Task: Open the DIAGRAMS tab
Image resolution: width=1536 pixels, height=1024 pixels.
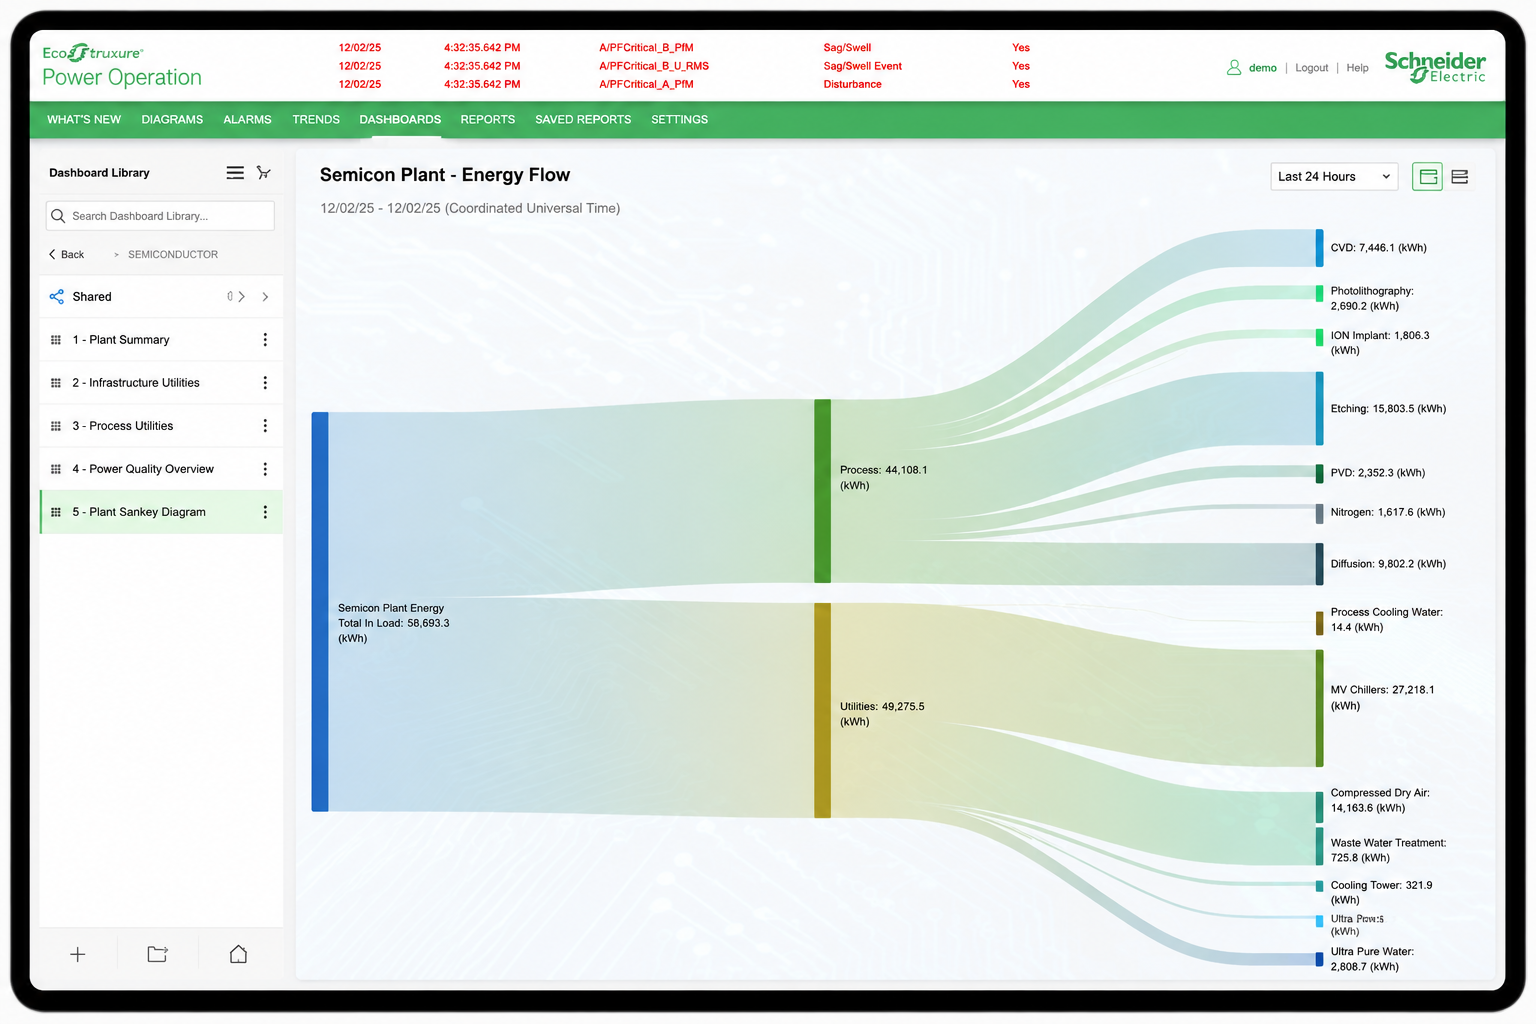Action: 172,119
